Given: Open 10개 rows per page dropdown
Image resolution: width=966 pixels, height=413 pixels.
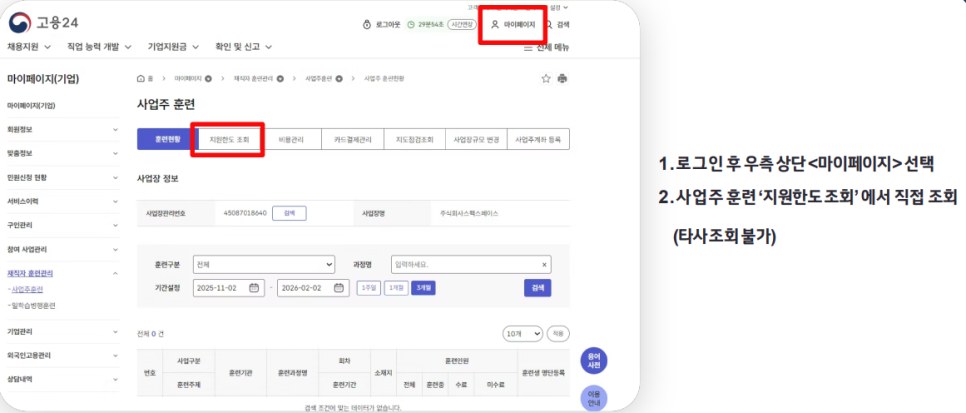Looking at the screenshot, I should tap(522, 333).
